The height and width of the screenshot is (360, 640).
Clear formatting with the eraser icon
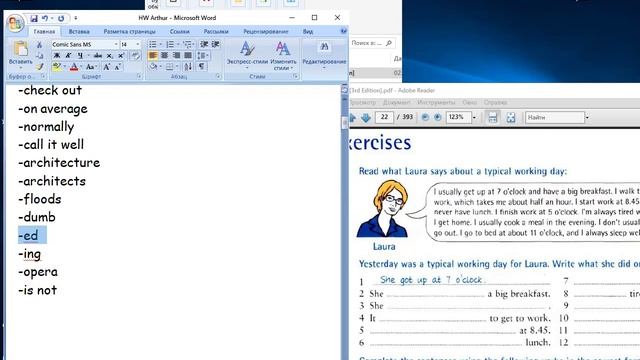tap(136, 56)
